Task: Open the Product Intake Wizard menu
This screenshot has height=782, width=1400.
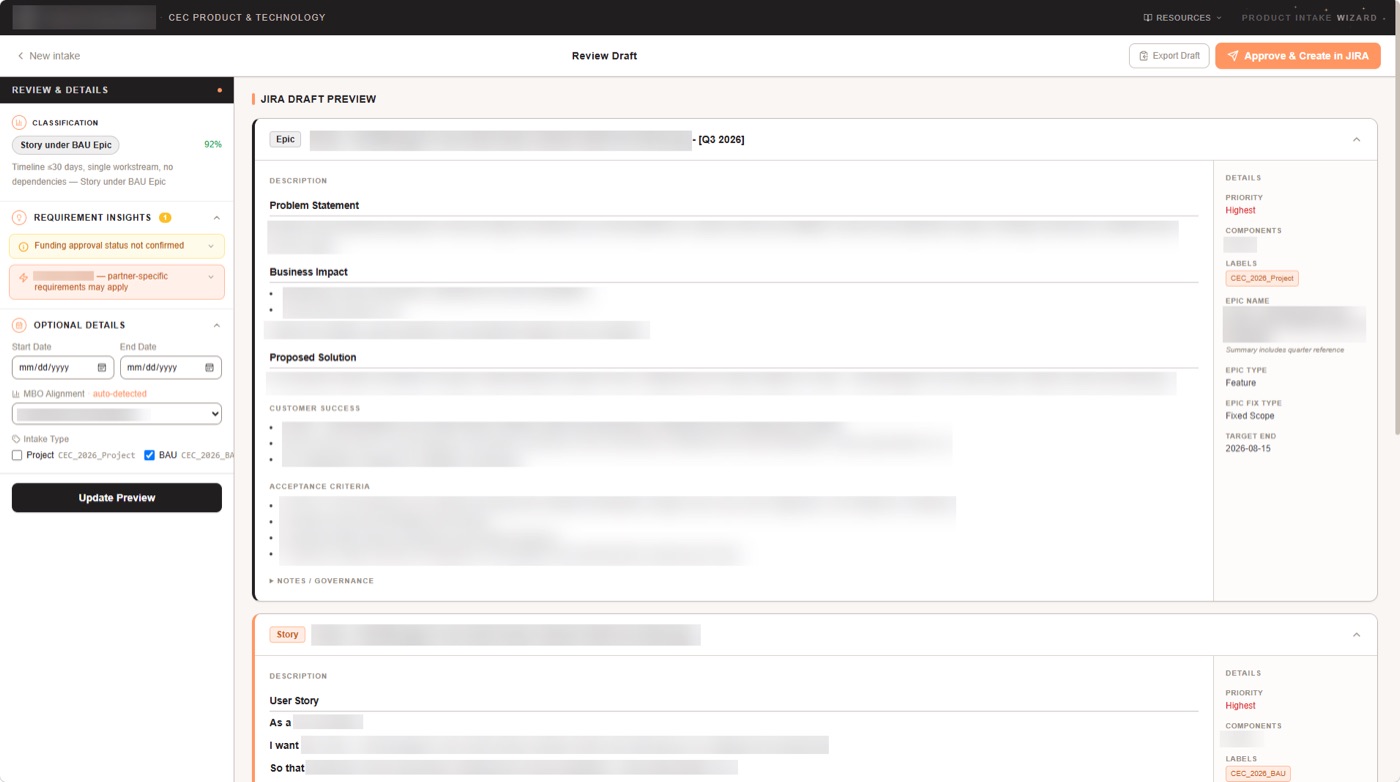Action: pyautogui.click(x=1314, y=18)
